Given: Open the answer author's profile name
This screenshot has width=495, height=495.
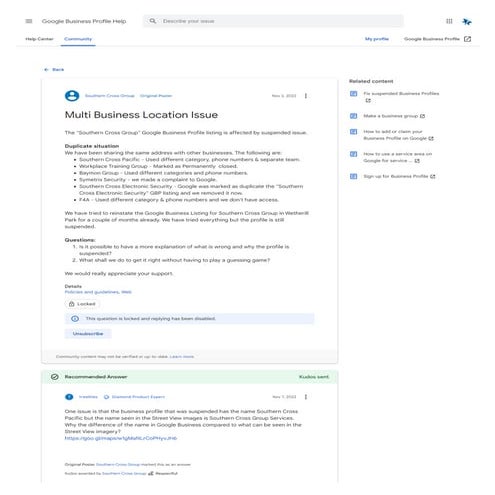Looking at the screenshot, I should pos(88,397).
